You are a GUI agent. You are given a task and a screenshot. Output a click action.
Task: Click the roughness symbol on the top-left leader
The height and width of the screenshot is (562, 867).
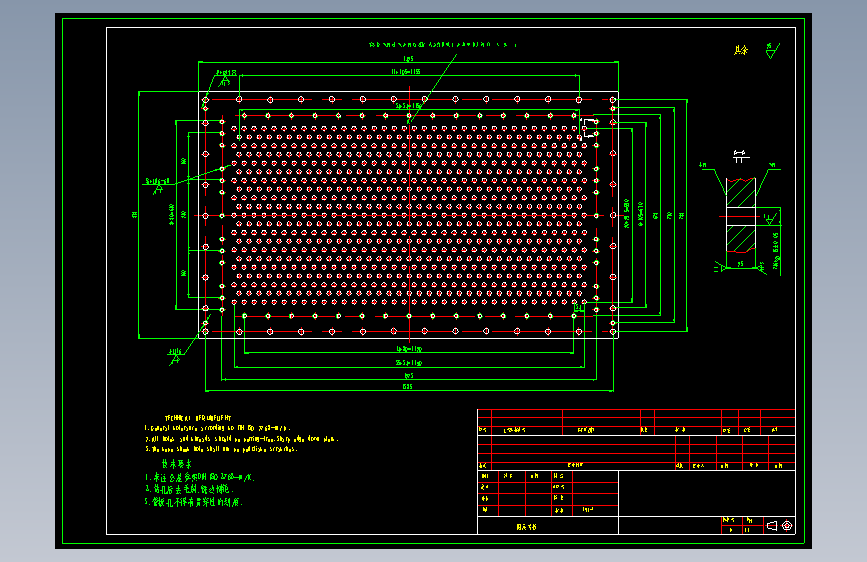[224, 81]
